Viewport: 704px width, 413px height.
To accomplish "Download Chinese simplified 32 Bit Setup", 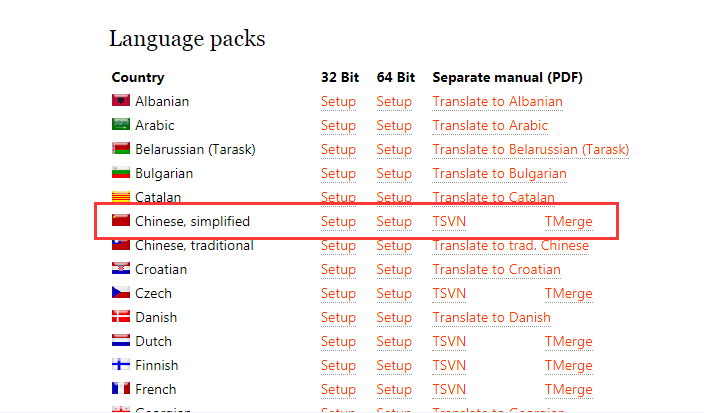I will click(338, 221).
